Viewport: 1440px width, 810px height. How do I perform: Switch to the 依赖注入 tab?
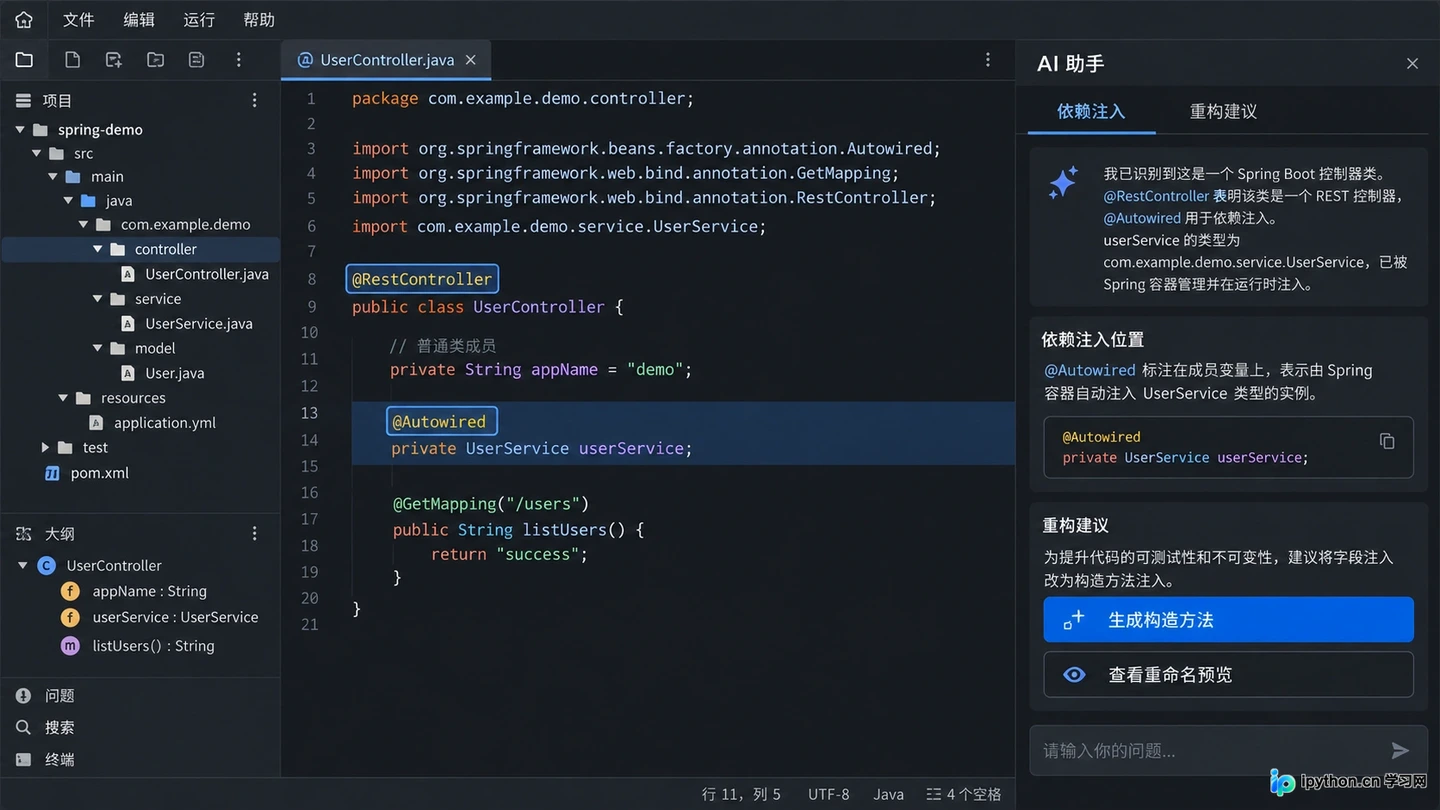[x=1091, y=111]
